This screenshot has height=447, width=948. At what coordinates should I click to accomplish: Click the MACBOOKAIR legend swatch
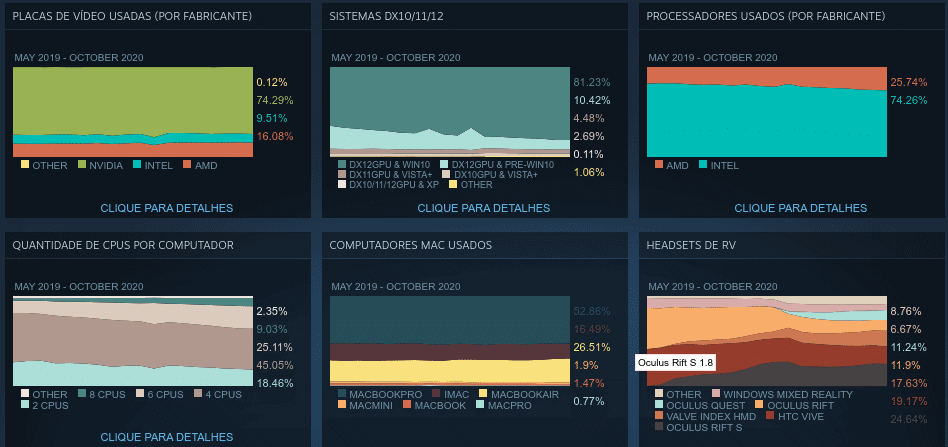click(483, 394)
